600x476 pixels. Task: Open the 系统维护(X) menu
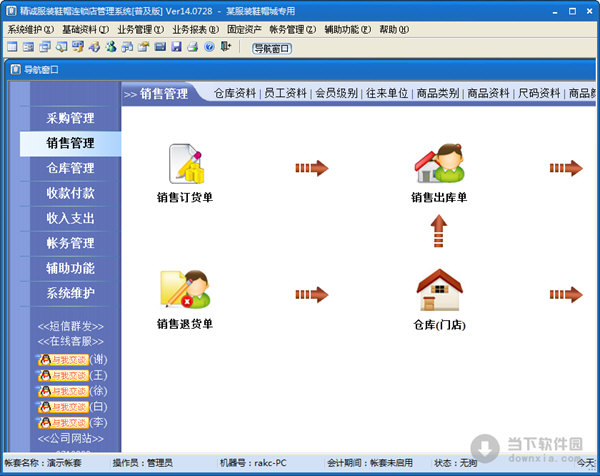[x=31, y=29]
